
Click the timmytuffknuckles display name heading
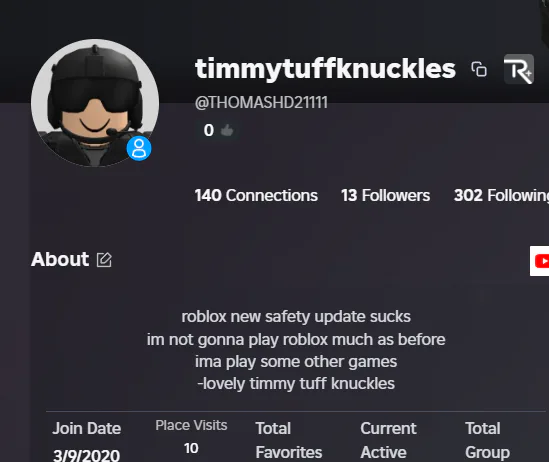325,69
